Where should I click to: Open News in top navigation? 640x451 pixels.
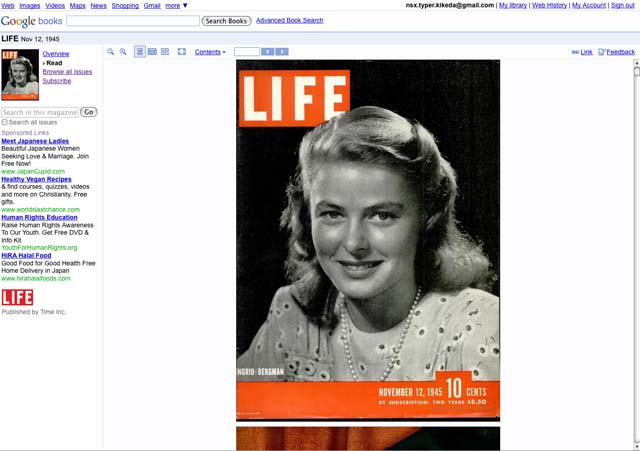98,6
